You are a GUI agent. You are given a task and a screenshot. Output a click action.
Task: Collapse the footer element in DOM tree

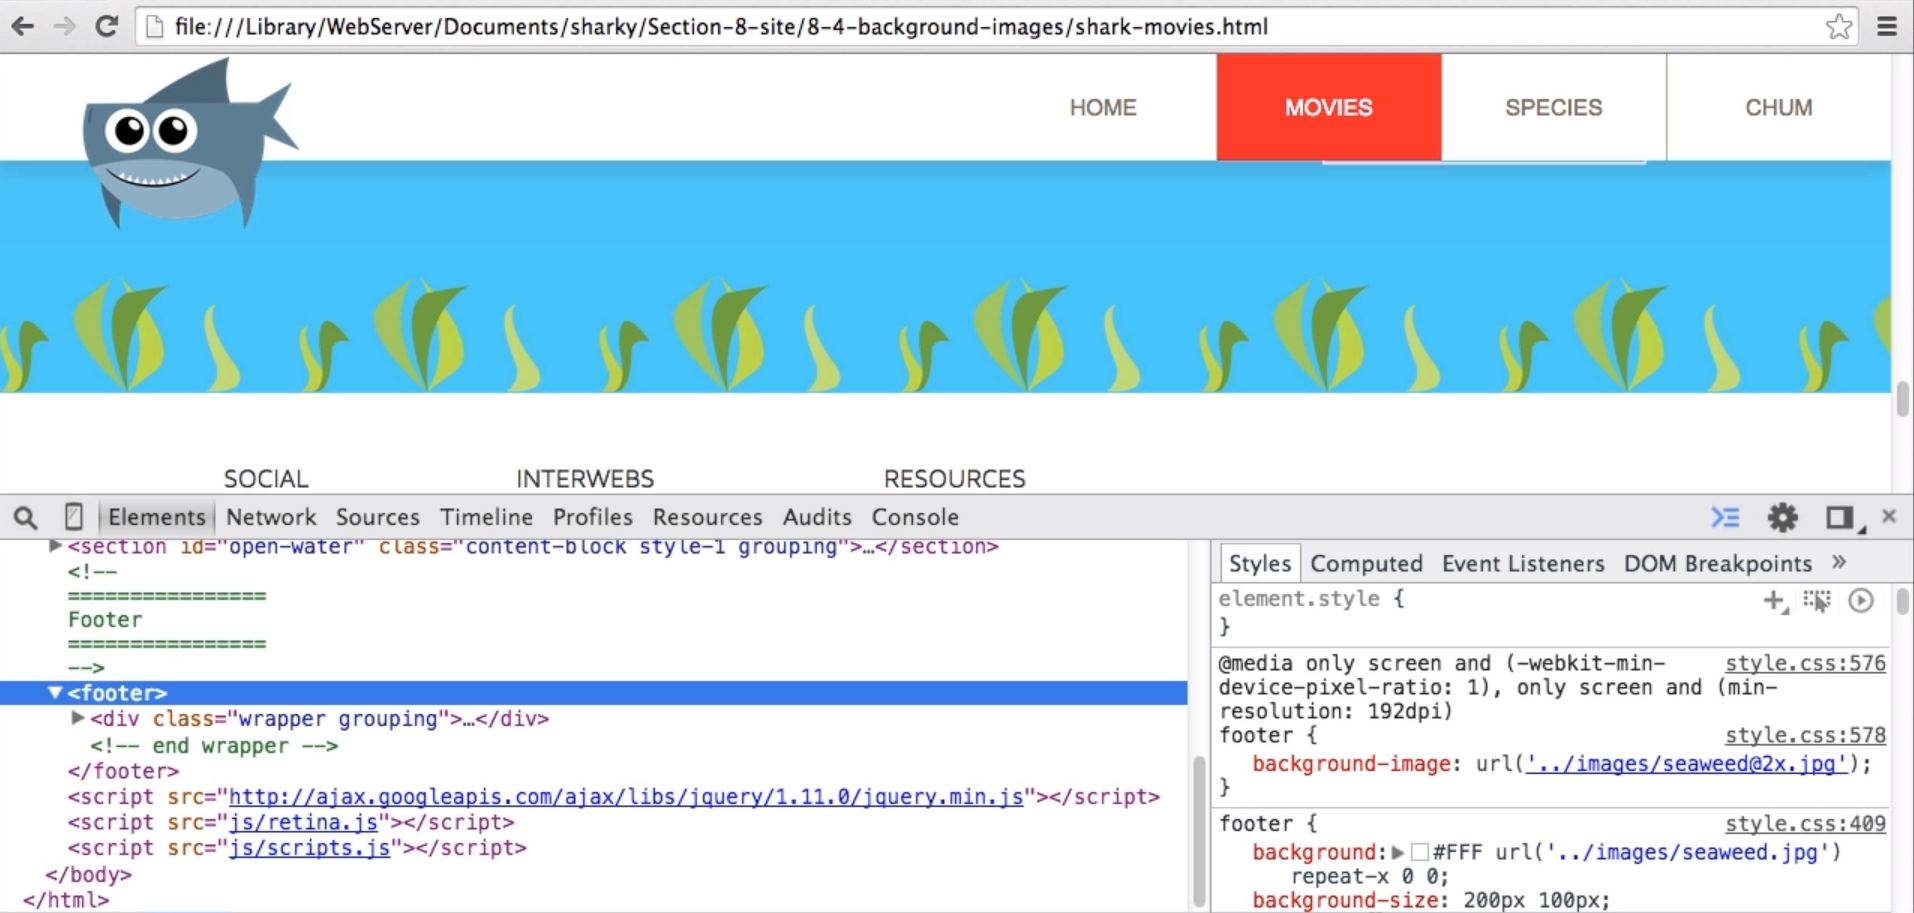click(x=55, y=693)
